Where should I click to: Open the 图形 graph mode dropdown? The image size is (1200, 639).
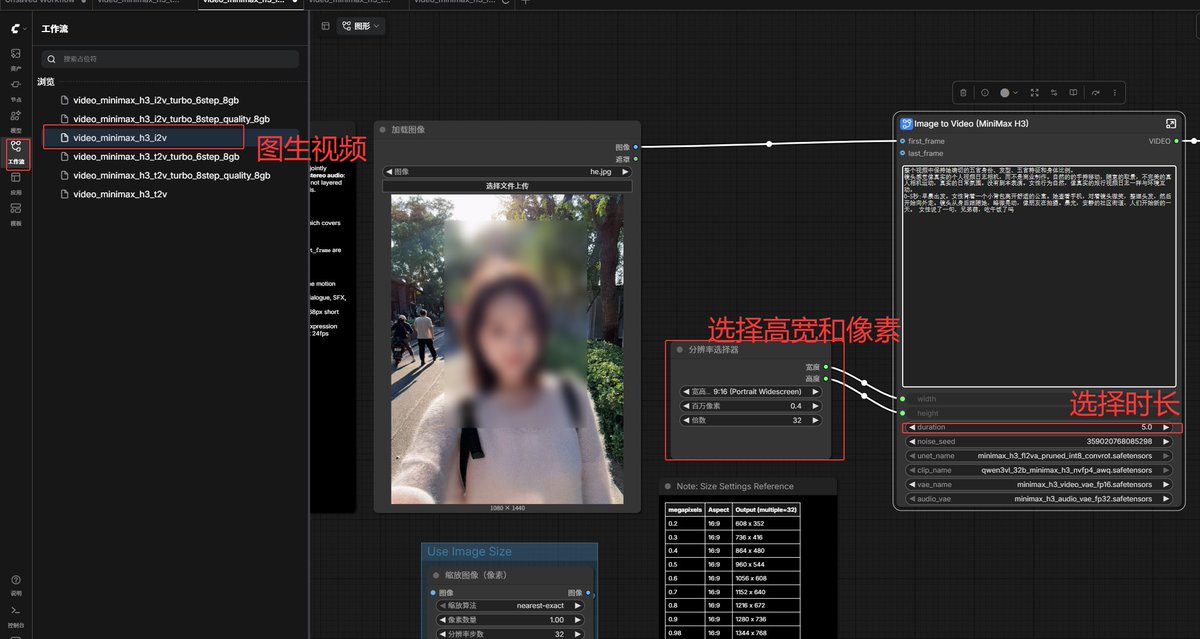[361, 26]
